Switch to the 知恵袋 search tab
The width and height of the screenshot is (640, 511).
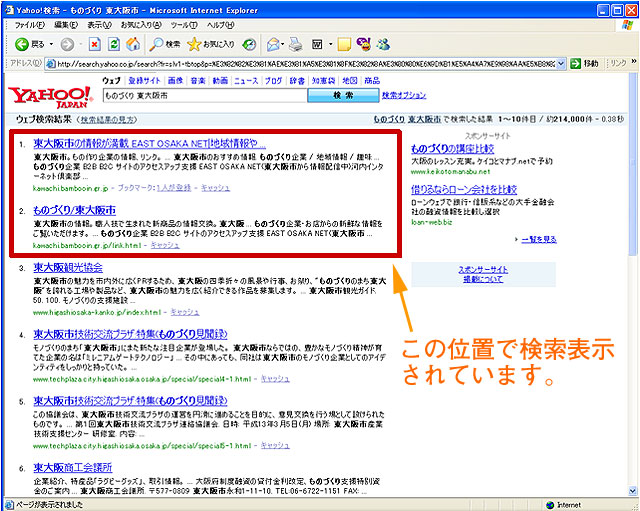click(323, 80)
